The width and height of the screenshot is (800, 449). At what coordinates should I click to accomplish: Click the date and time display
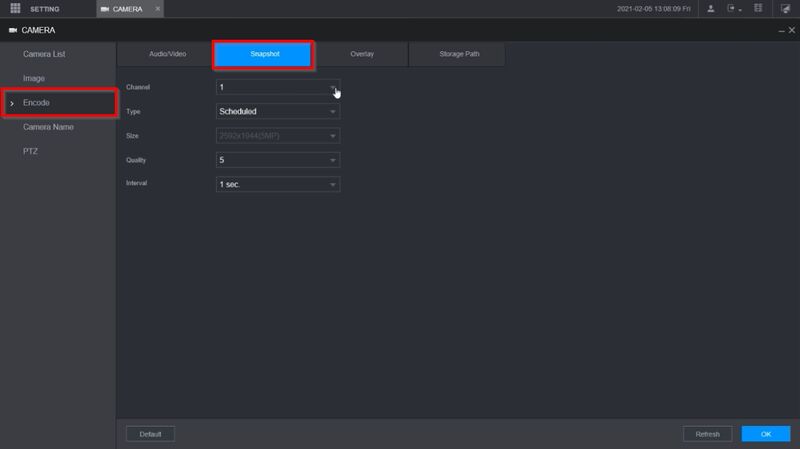[654, 9]
